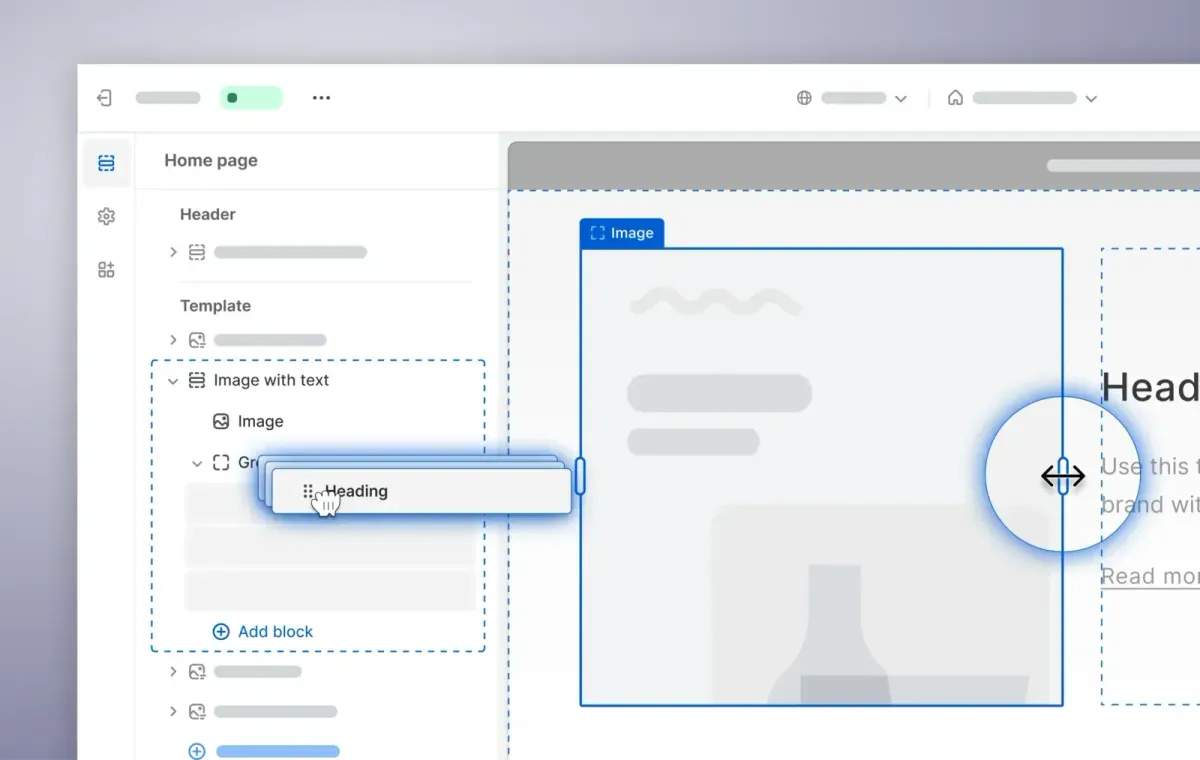
Task: Click the globe language icon
Action: (804, 98)
